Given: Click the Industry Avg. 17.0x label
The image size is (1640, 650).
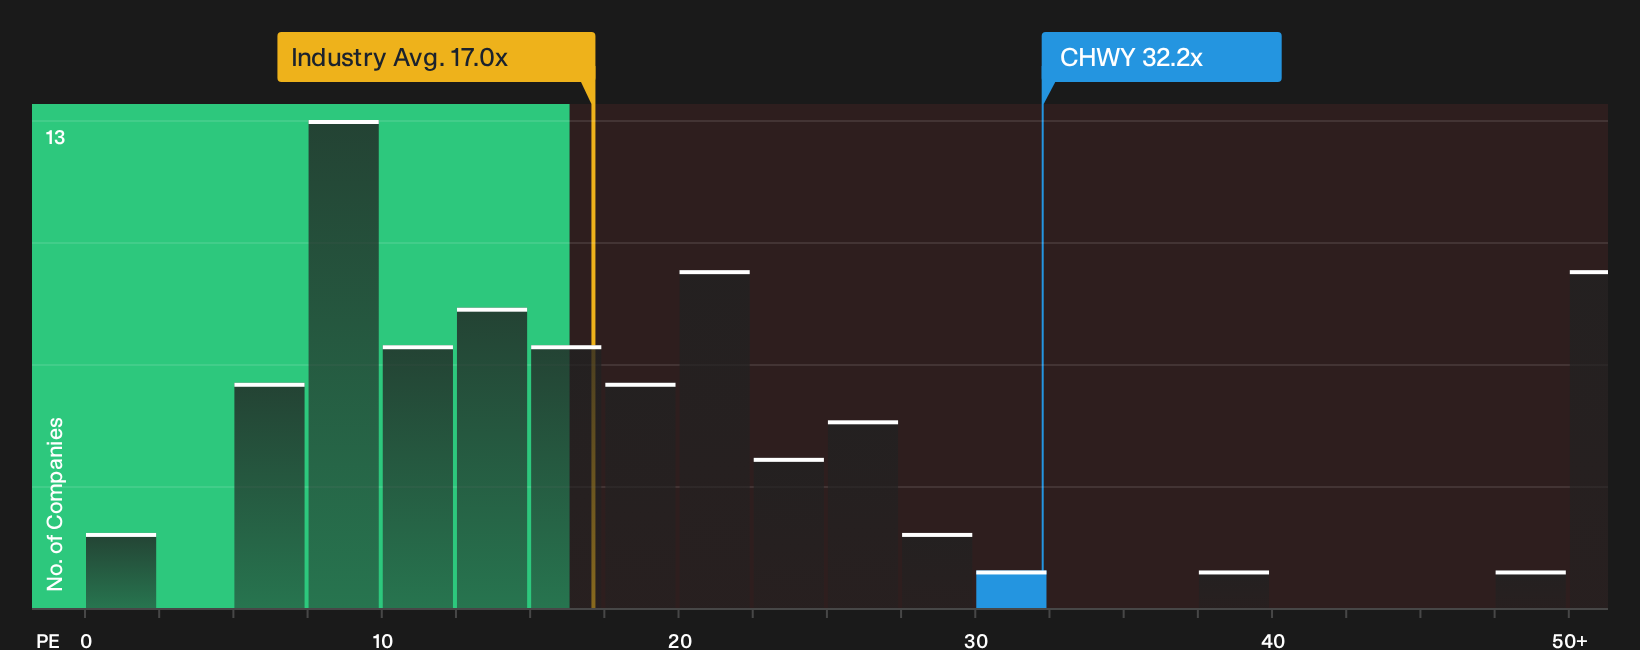Looking at the screenshot, I should click(436, 57).
